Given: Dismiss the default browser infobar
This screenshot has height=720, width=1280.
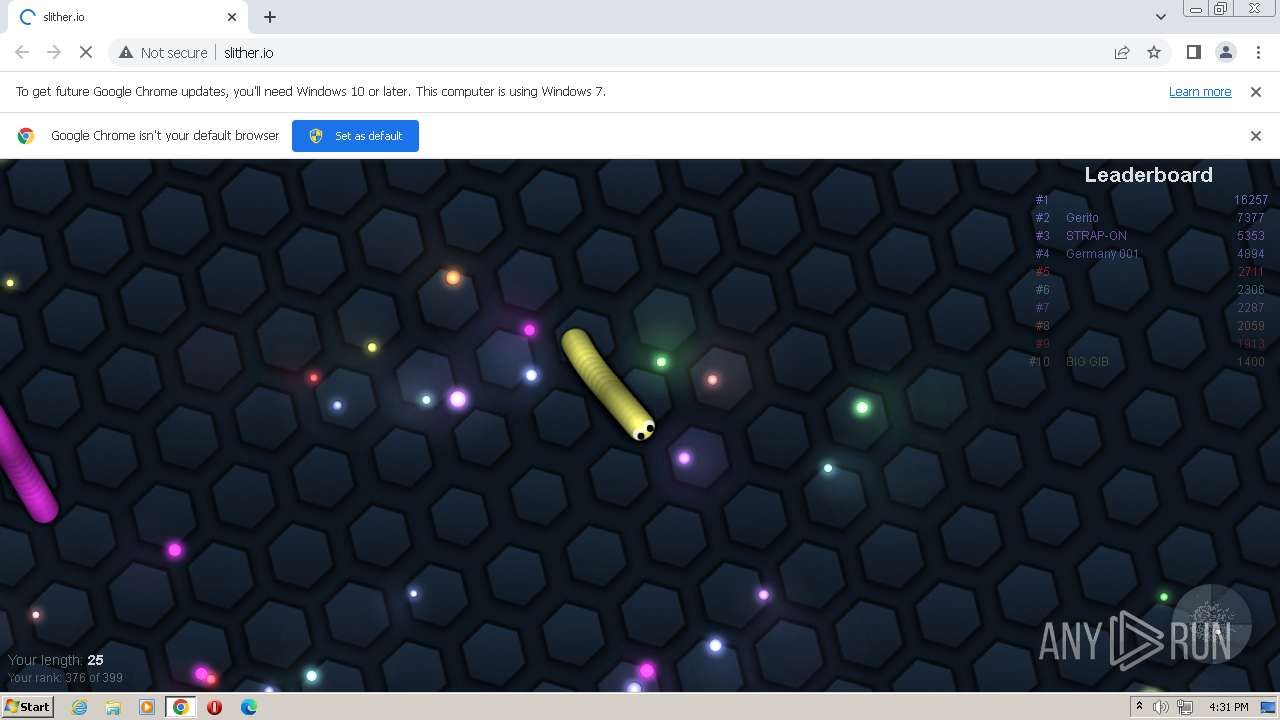Looking at the screenshot, I should [x=1256, y=136].
